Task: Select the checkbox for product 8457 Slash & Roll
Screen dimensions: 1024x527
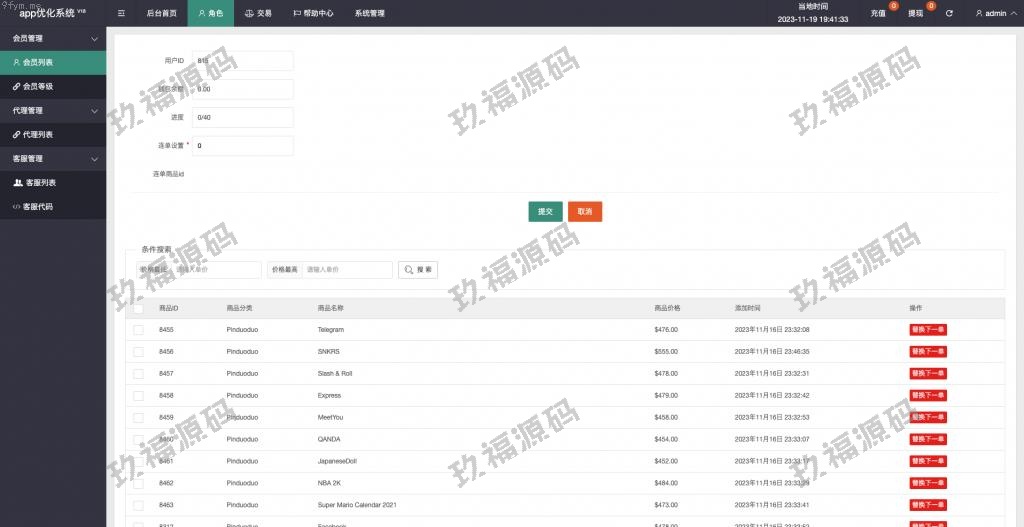Action: point(138,373)
